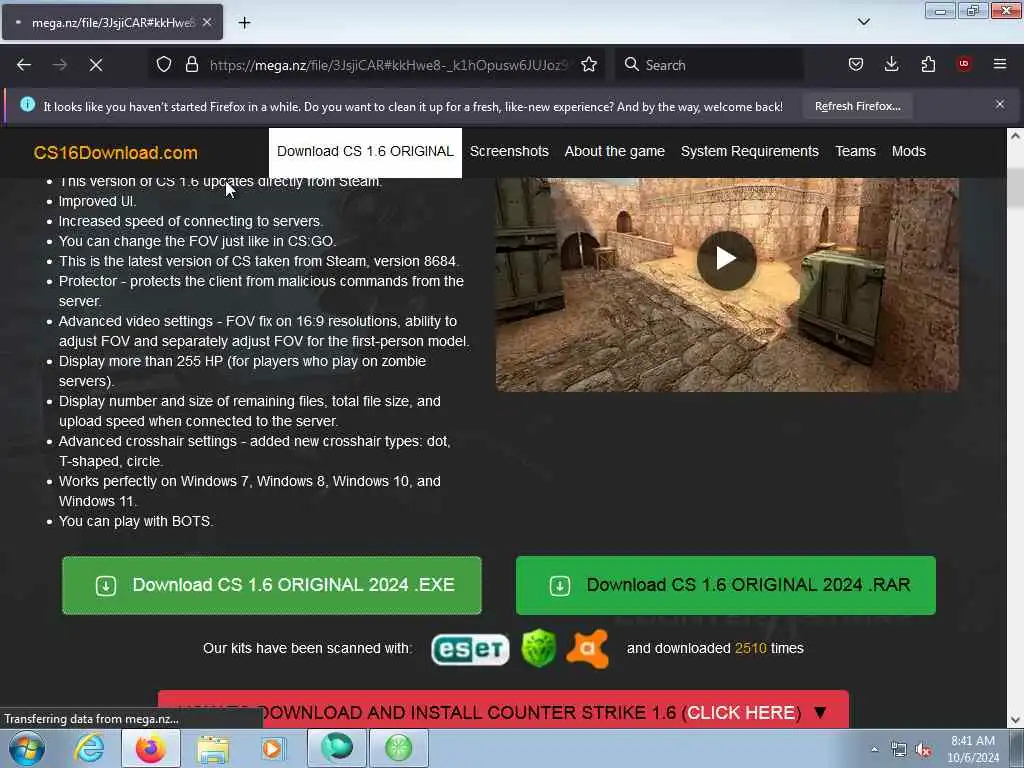
Task: Open the Firefox hamburger menu
Action: click(x=1000, y=64)
